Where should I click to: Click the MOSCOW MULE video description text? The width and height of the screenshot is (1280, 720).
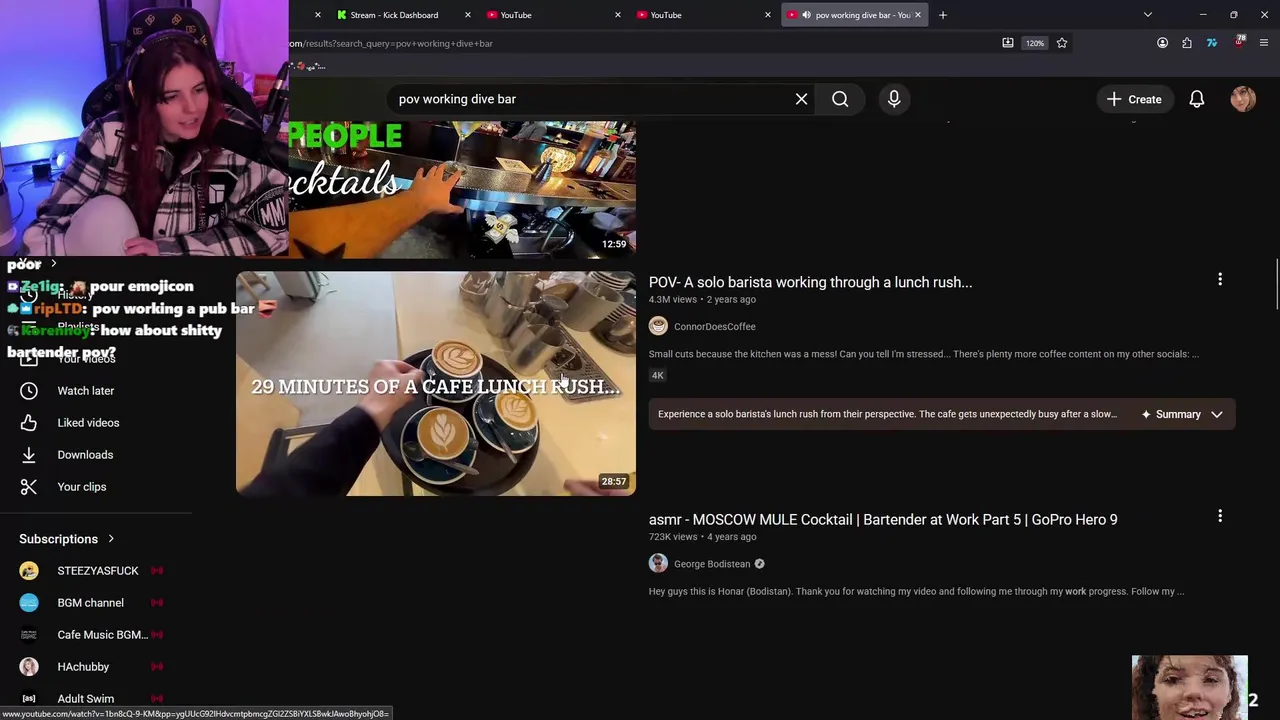tap(916, 591)
